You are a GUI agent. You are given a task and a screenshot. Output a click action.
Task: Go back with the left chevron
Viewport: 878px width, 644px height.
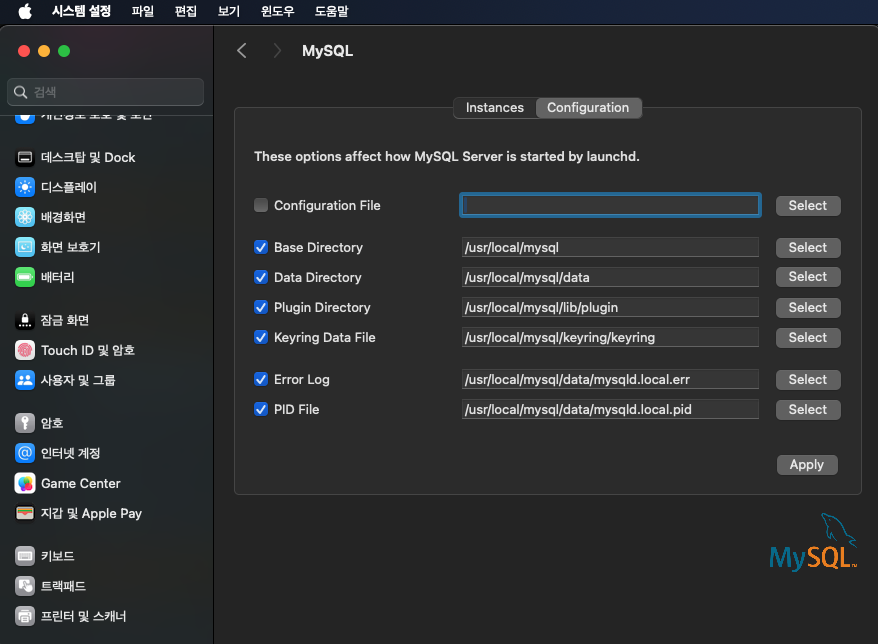click(x=242, y=51)
